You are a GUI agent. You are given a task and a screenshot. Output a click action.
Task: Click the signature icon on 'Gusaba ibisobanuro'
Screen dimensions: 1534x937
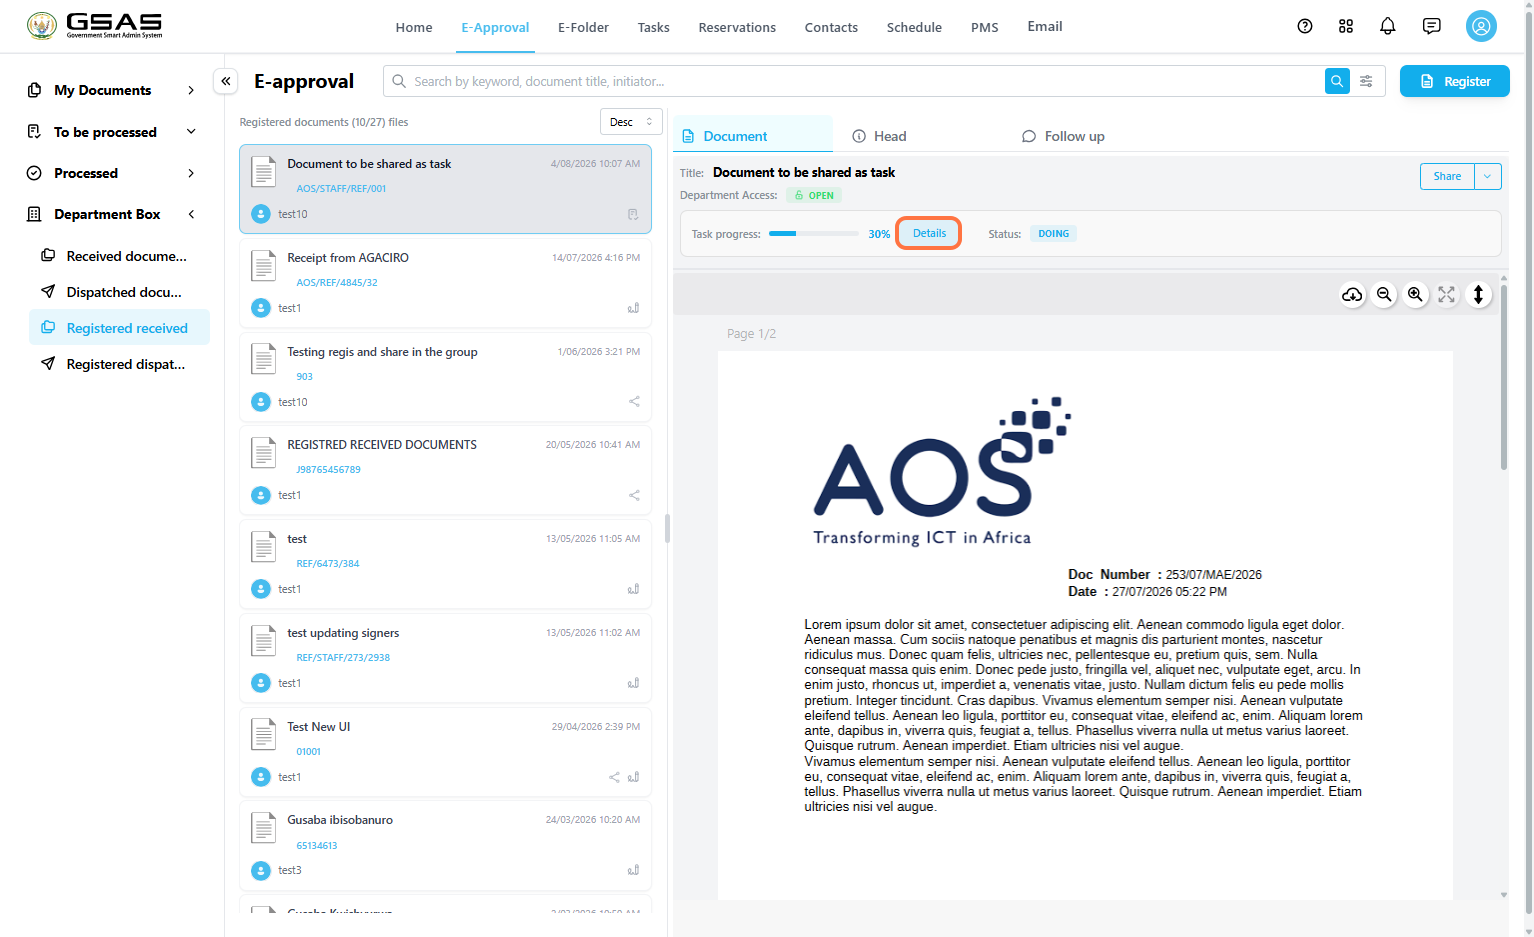pyautogui.click(x=633, y=870)
